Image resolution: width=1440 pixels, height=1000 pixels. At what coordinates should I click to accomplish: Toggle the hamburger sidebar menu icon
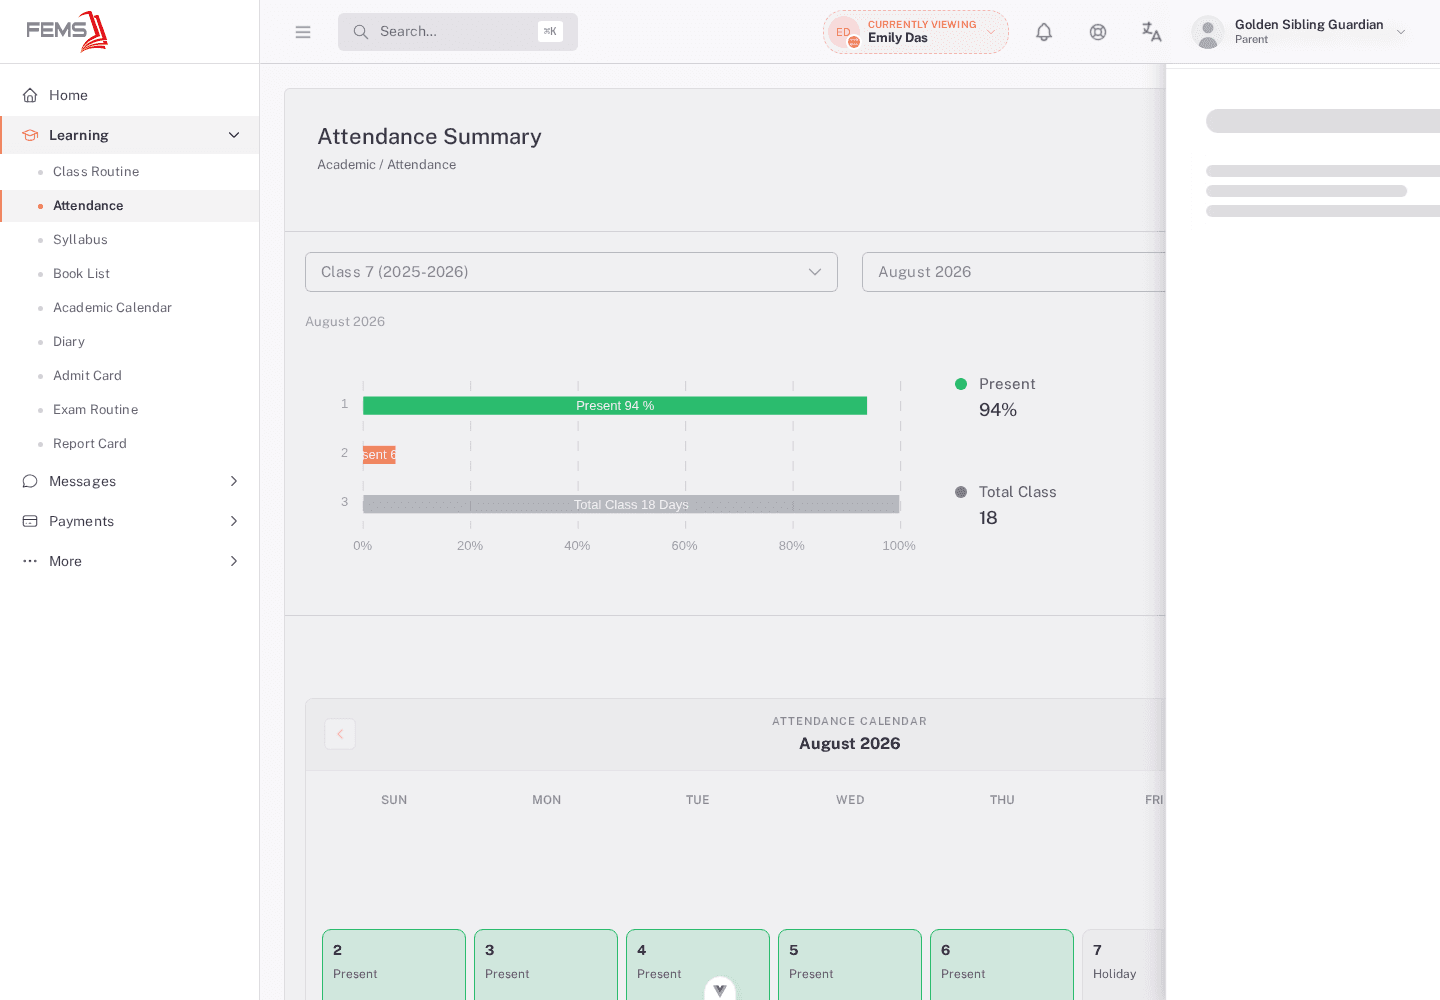(x=303, y=32)
